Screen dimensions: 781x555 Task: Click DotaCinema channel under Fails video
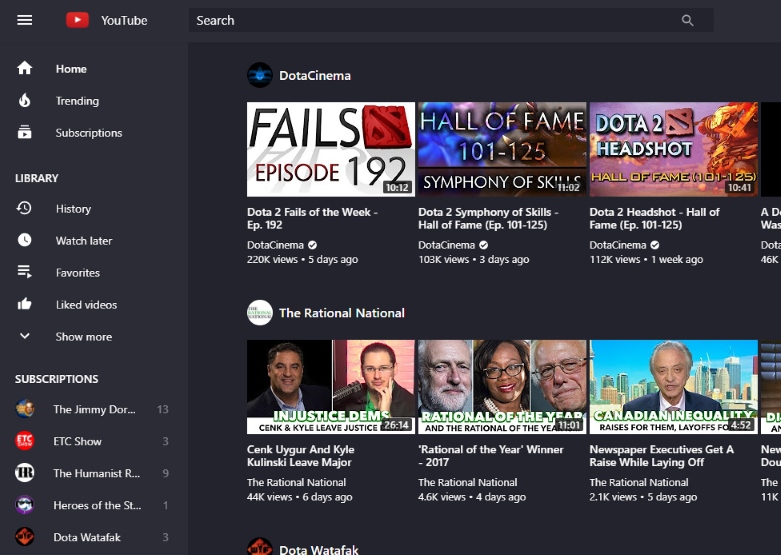(275, 245)
